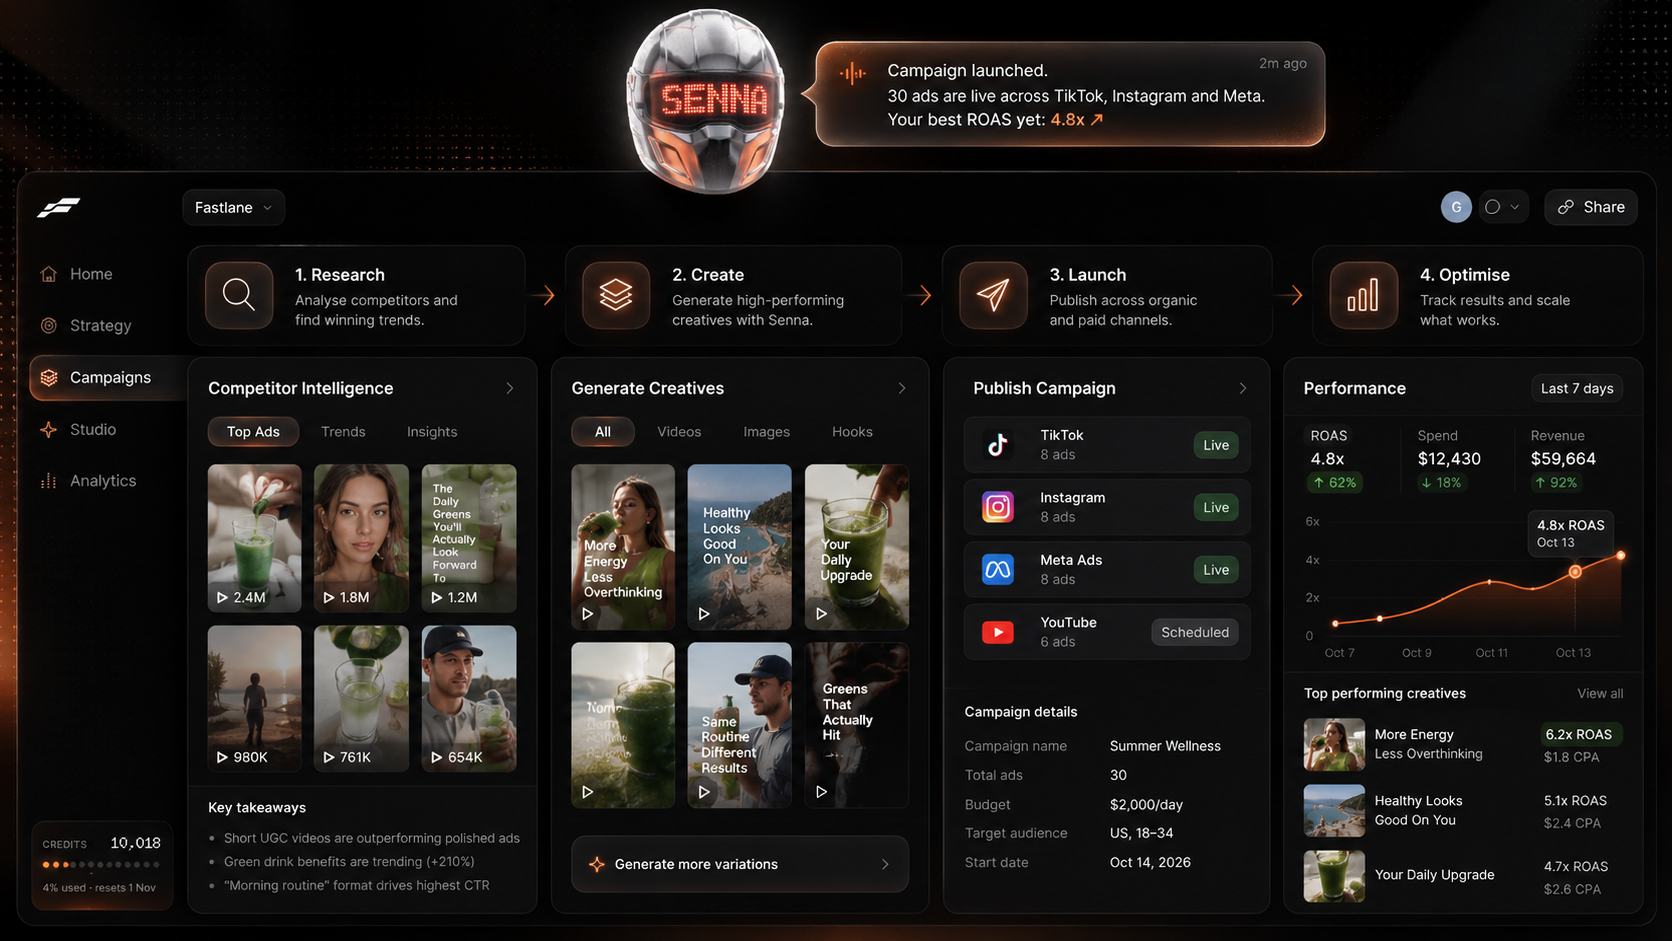Viewport: 1672px width, 941px height.
Task: Expand Competitor Intelligence panel chevron
Action: pyautogui.click(x=510, y=388)
